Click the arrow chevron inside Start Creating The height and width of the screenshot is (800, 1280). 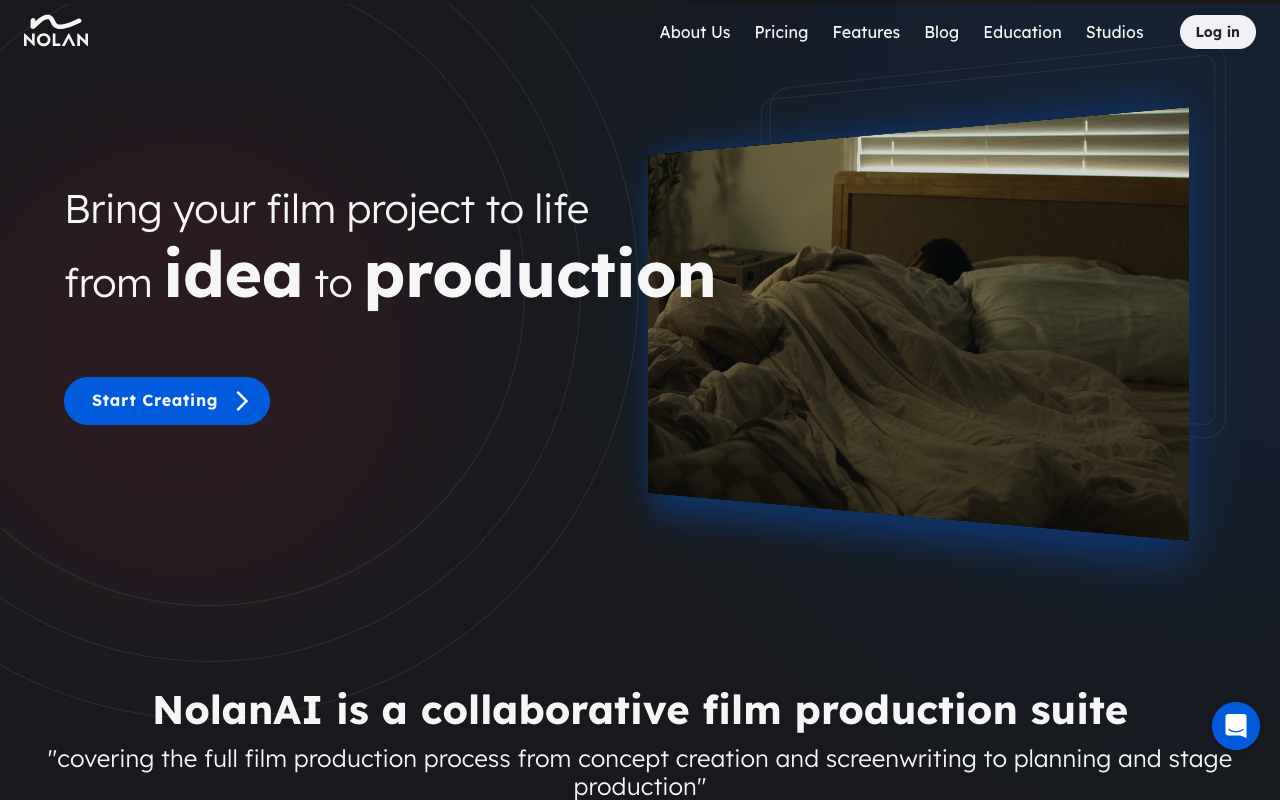click(242, 401)
